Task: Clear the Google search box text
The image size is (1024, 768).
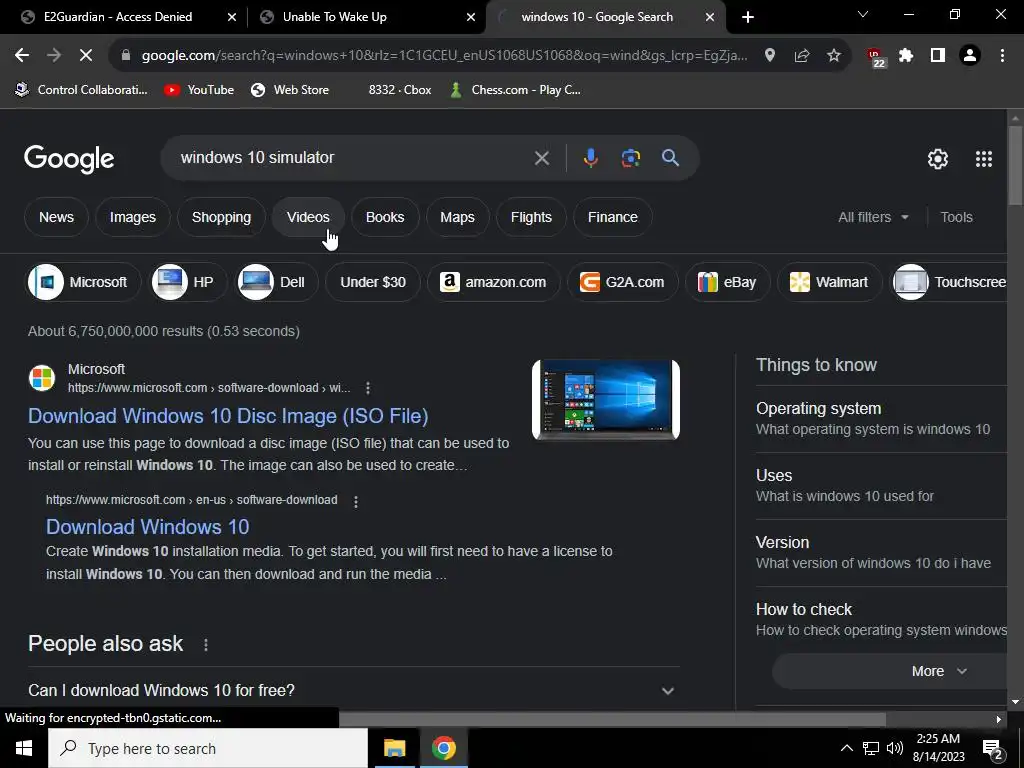Action: tap(541, 158)
